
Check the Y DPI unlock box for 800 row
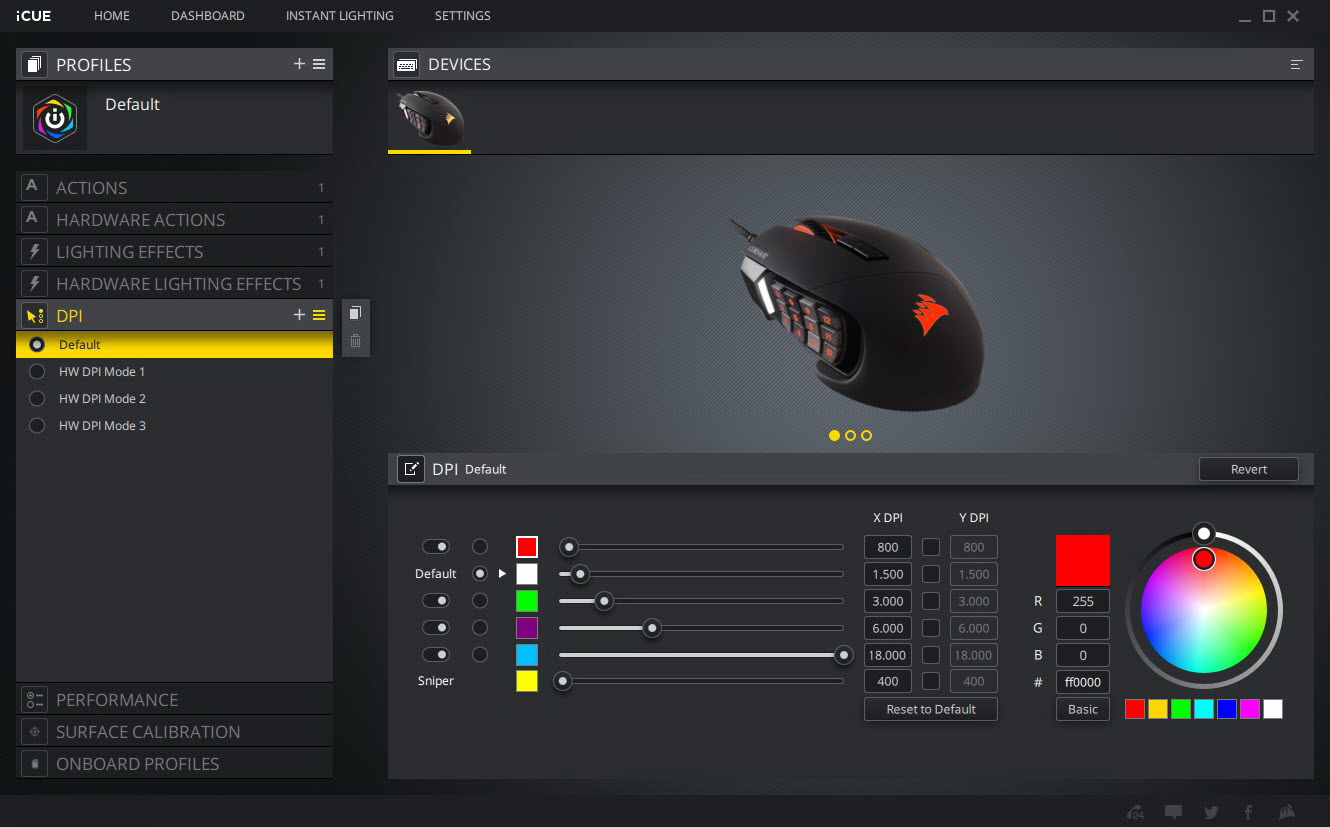point(931,547)
